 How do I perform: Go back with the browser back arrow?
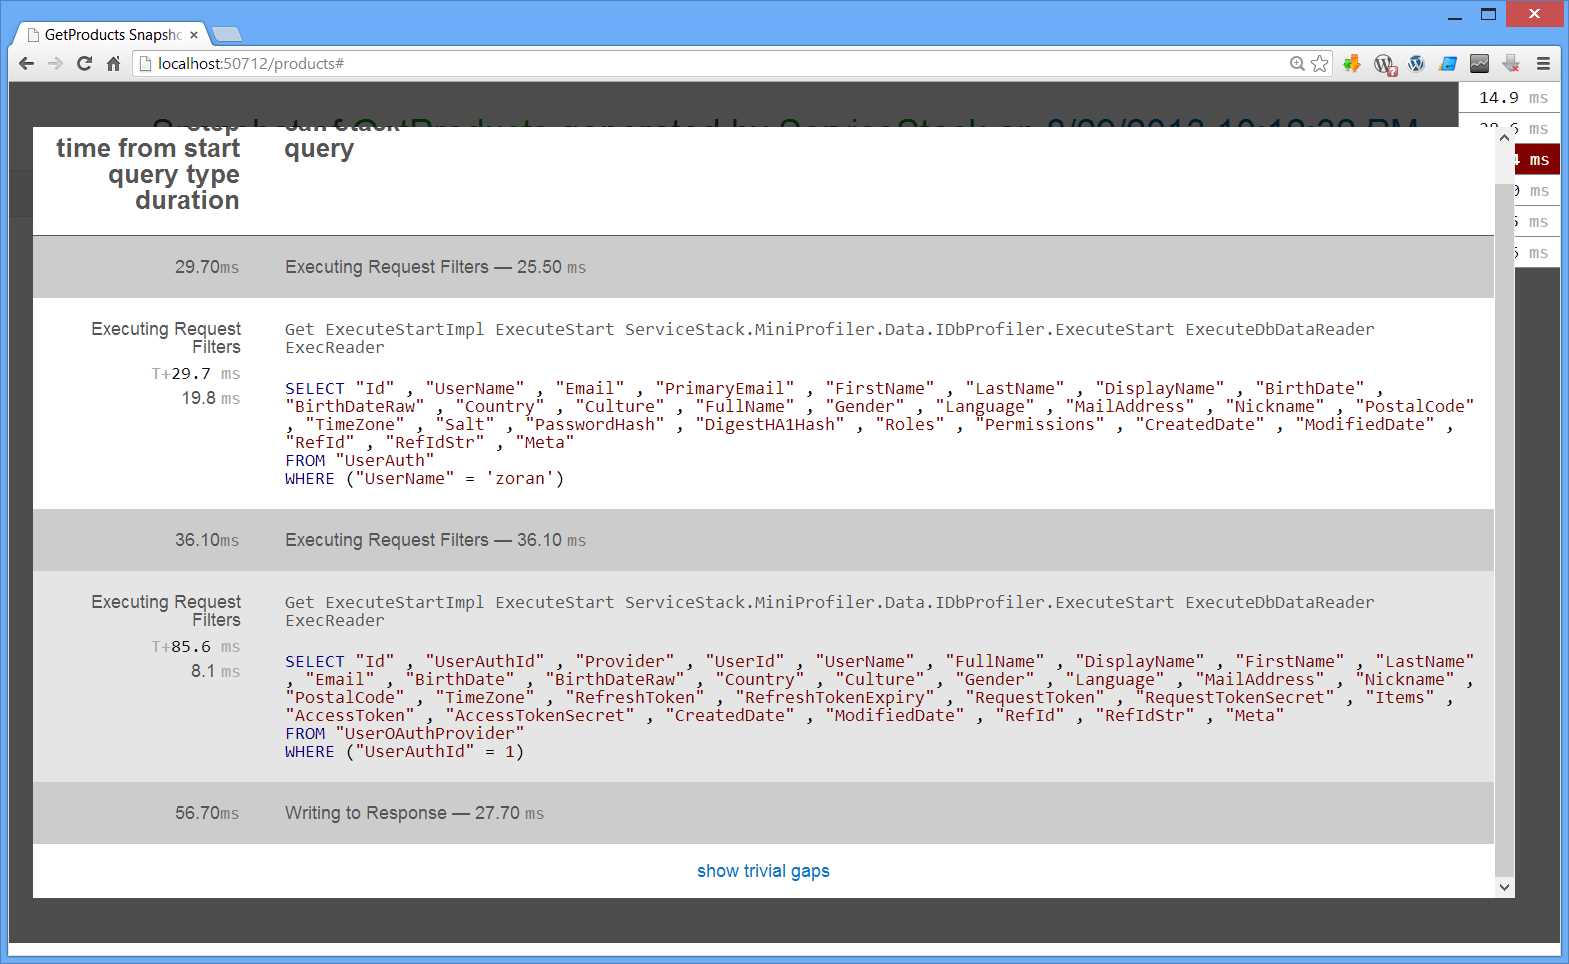point(27,63)
